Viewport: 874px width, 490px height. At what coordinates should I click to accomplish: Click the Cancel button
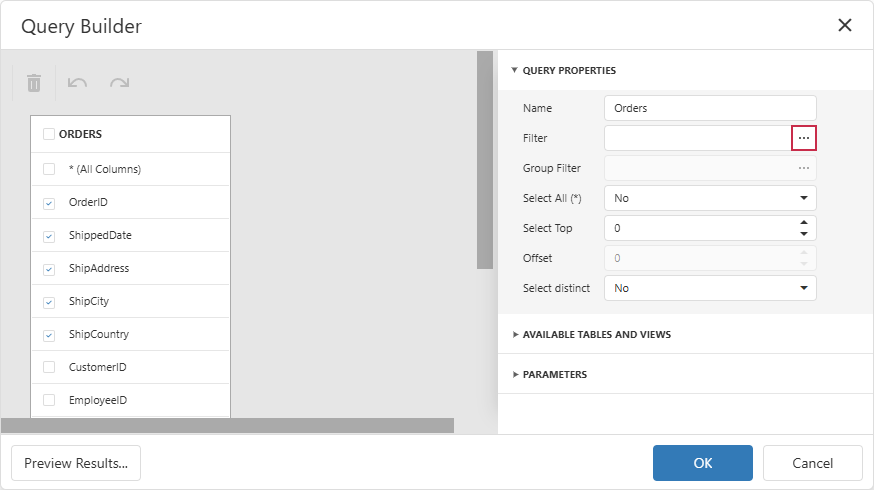812,463
